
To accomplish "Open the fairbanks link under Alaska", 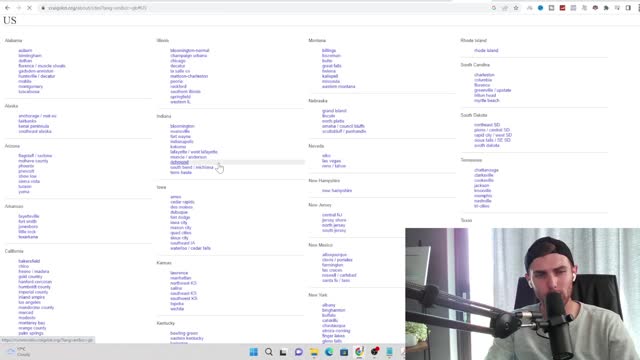I will coord(27,121).
